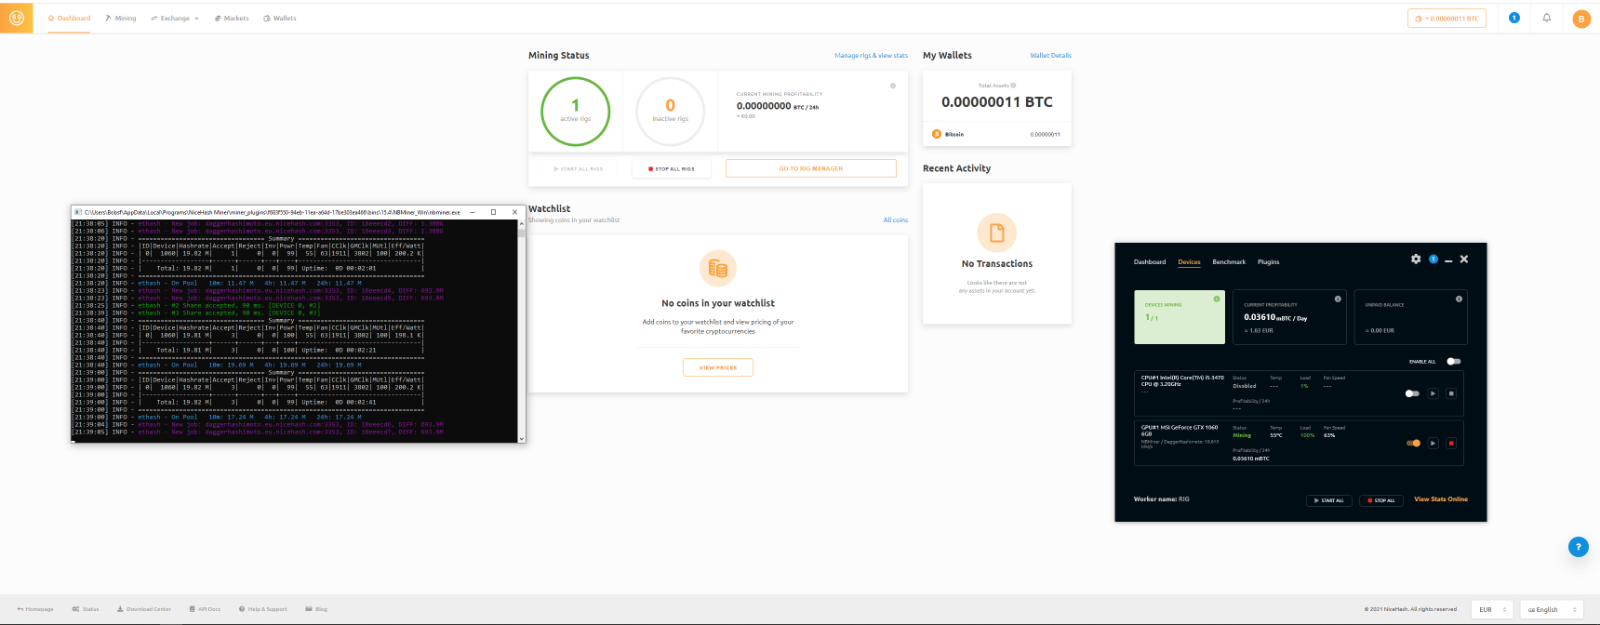
Task: Click the STOP ALL RIGS button
Action: pos(671,169)
